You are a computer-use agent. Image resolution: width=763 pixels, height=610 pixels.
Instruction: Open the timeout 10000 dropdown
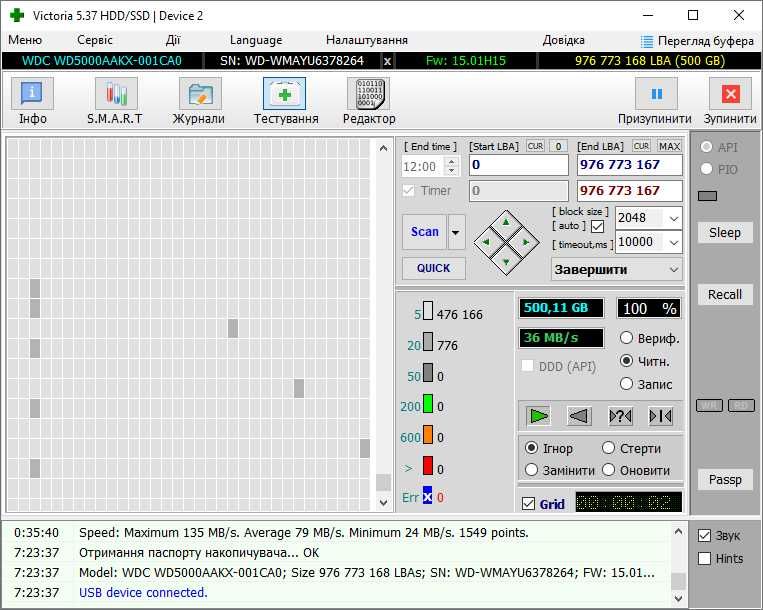tap(674, 242)
